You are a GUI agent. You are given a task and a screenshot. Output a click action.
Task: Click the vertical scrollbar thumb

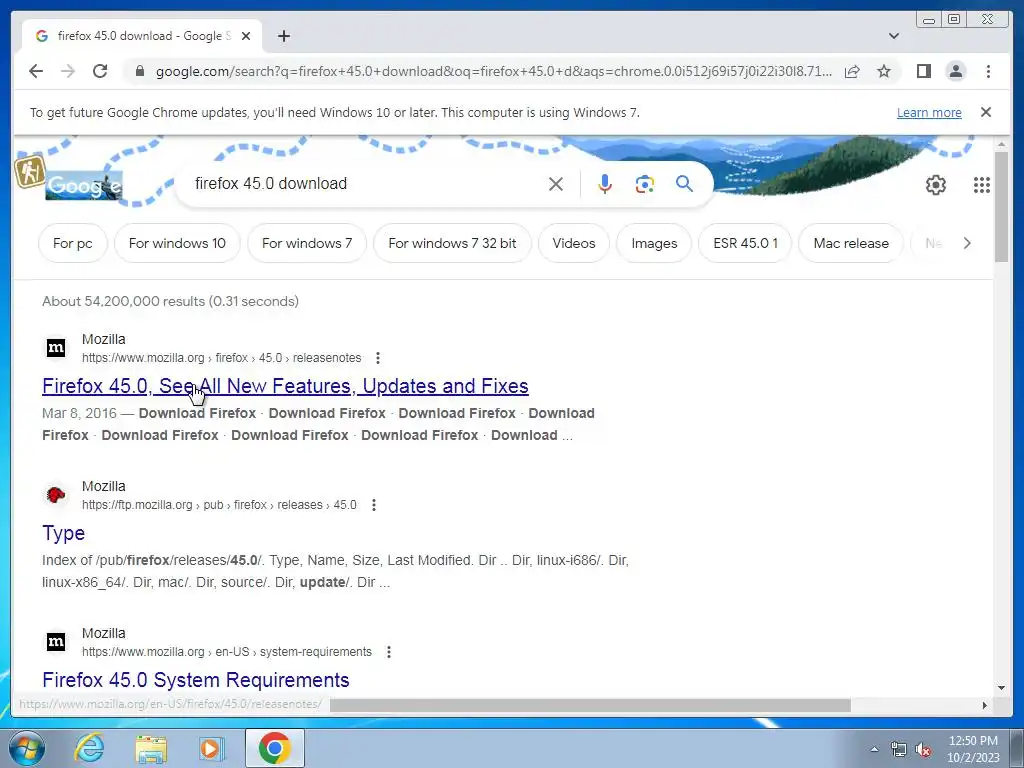pos(1001,207)
